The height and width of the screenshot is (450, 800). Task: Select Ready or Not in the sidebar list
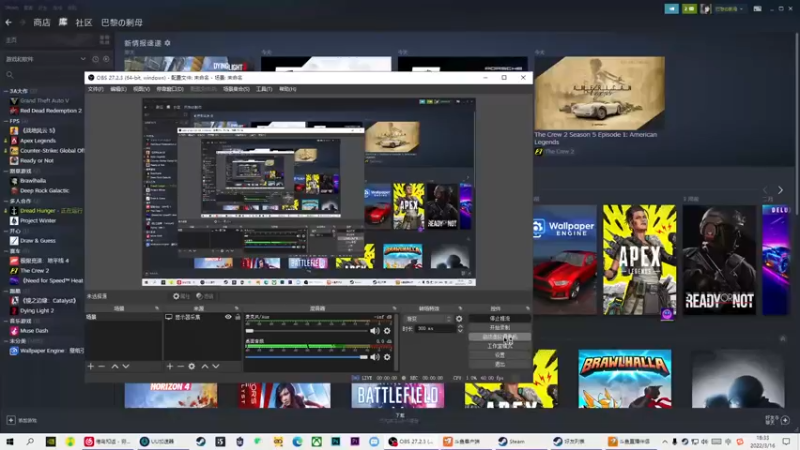click(36, 161)
